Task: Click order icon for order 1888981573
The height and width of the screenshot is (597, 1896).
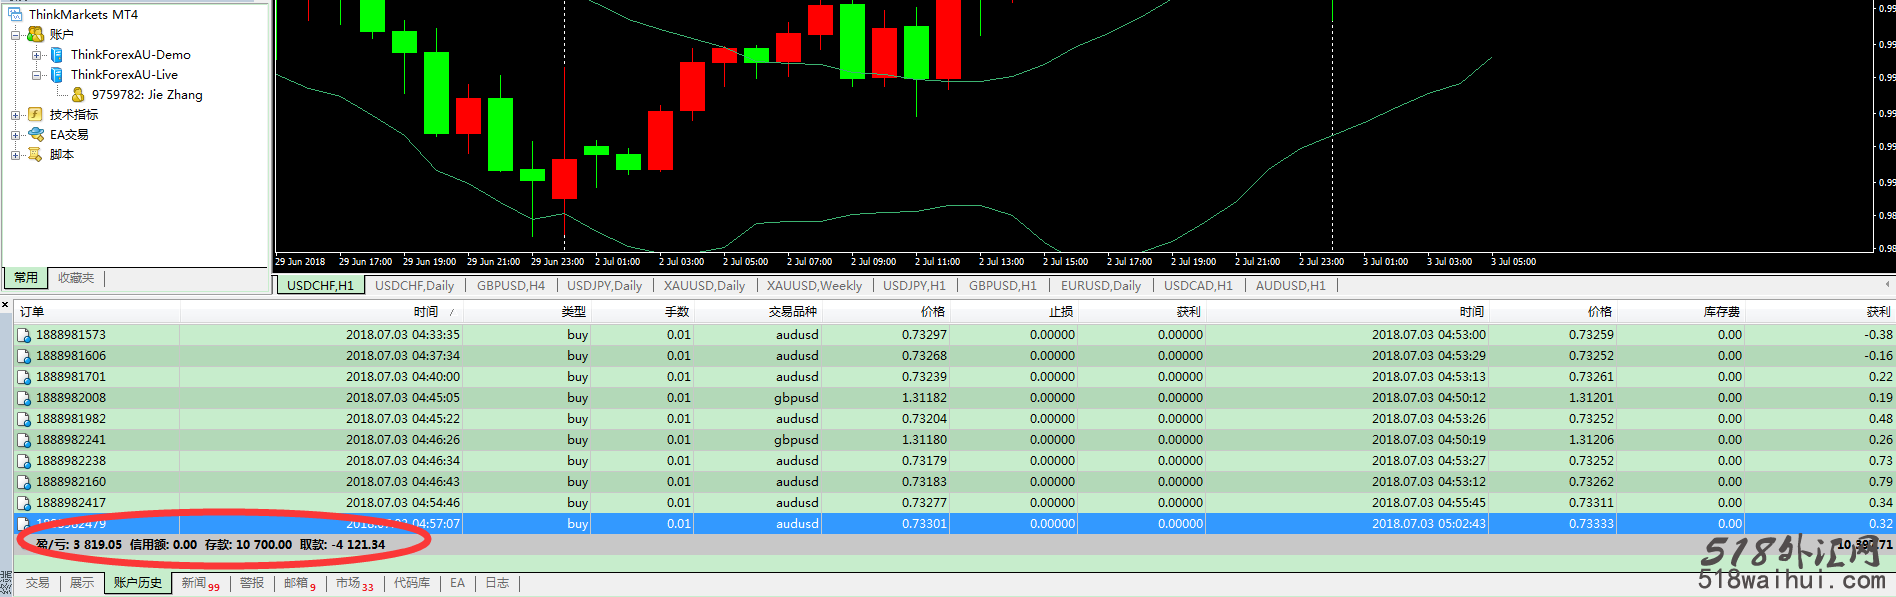Action: 24,335
